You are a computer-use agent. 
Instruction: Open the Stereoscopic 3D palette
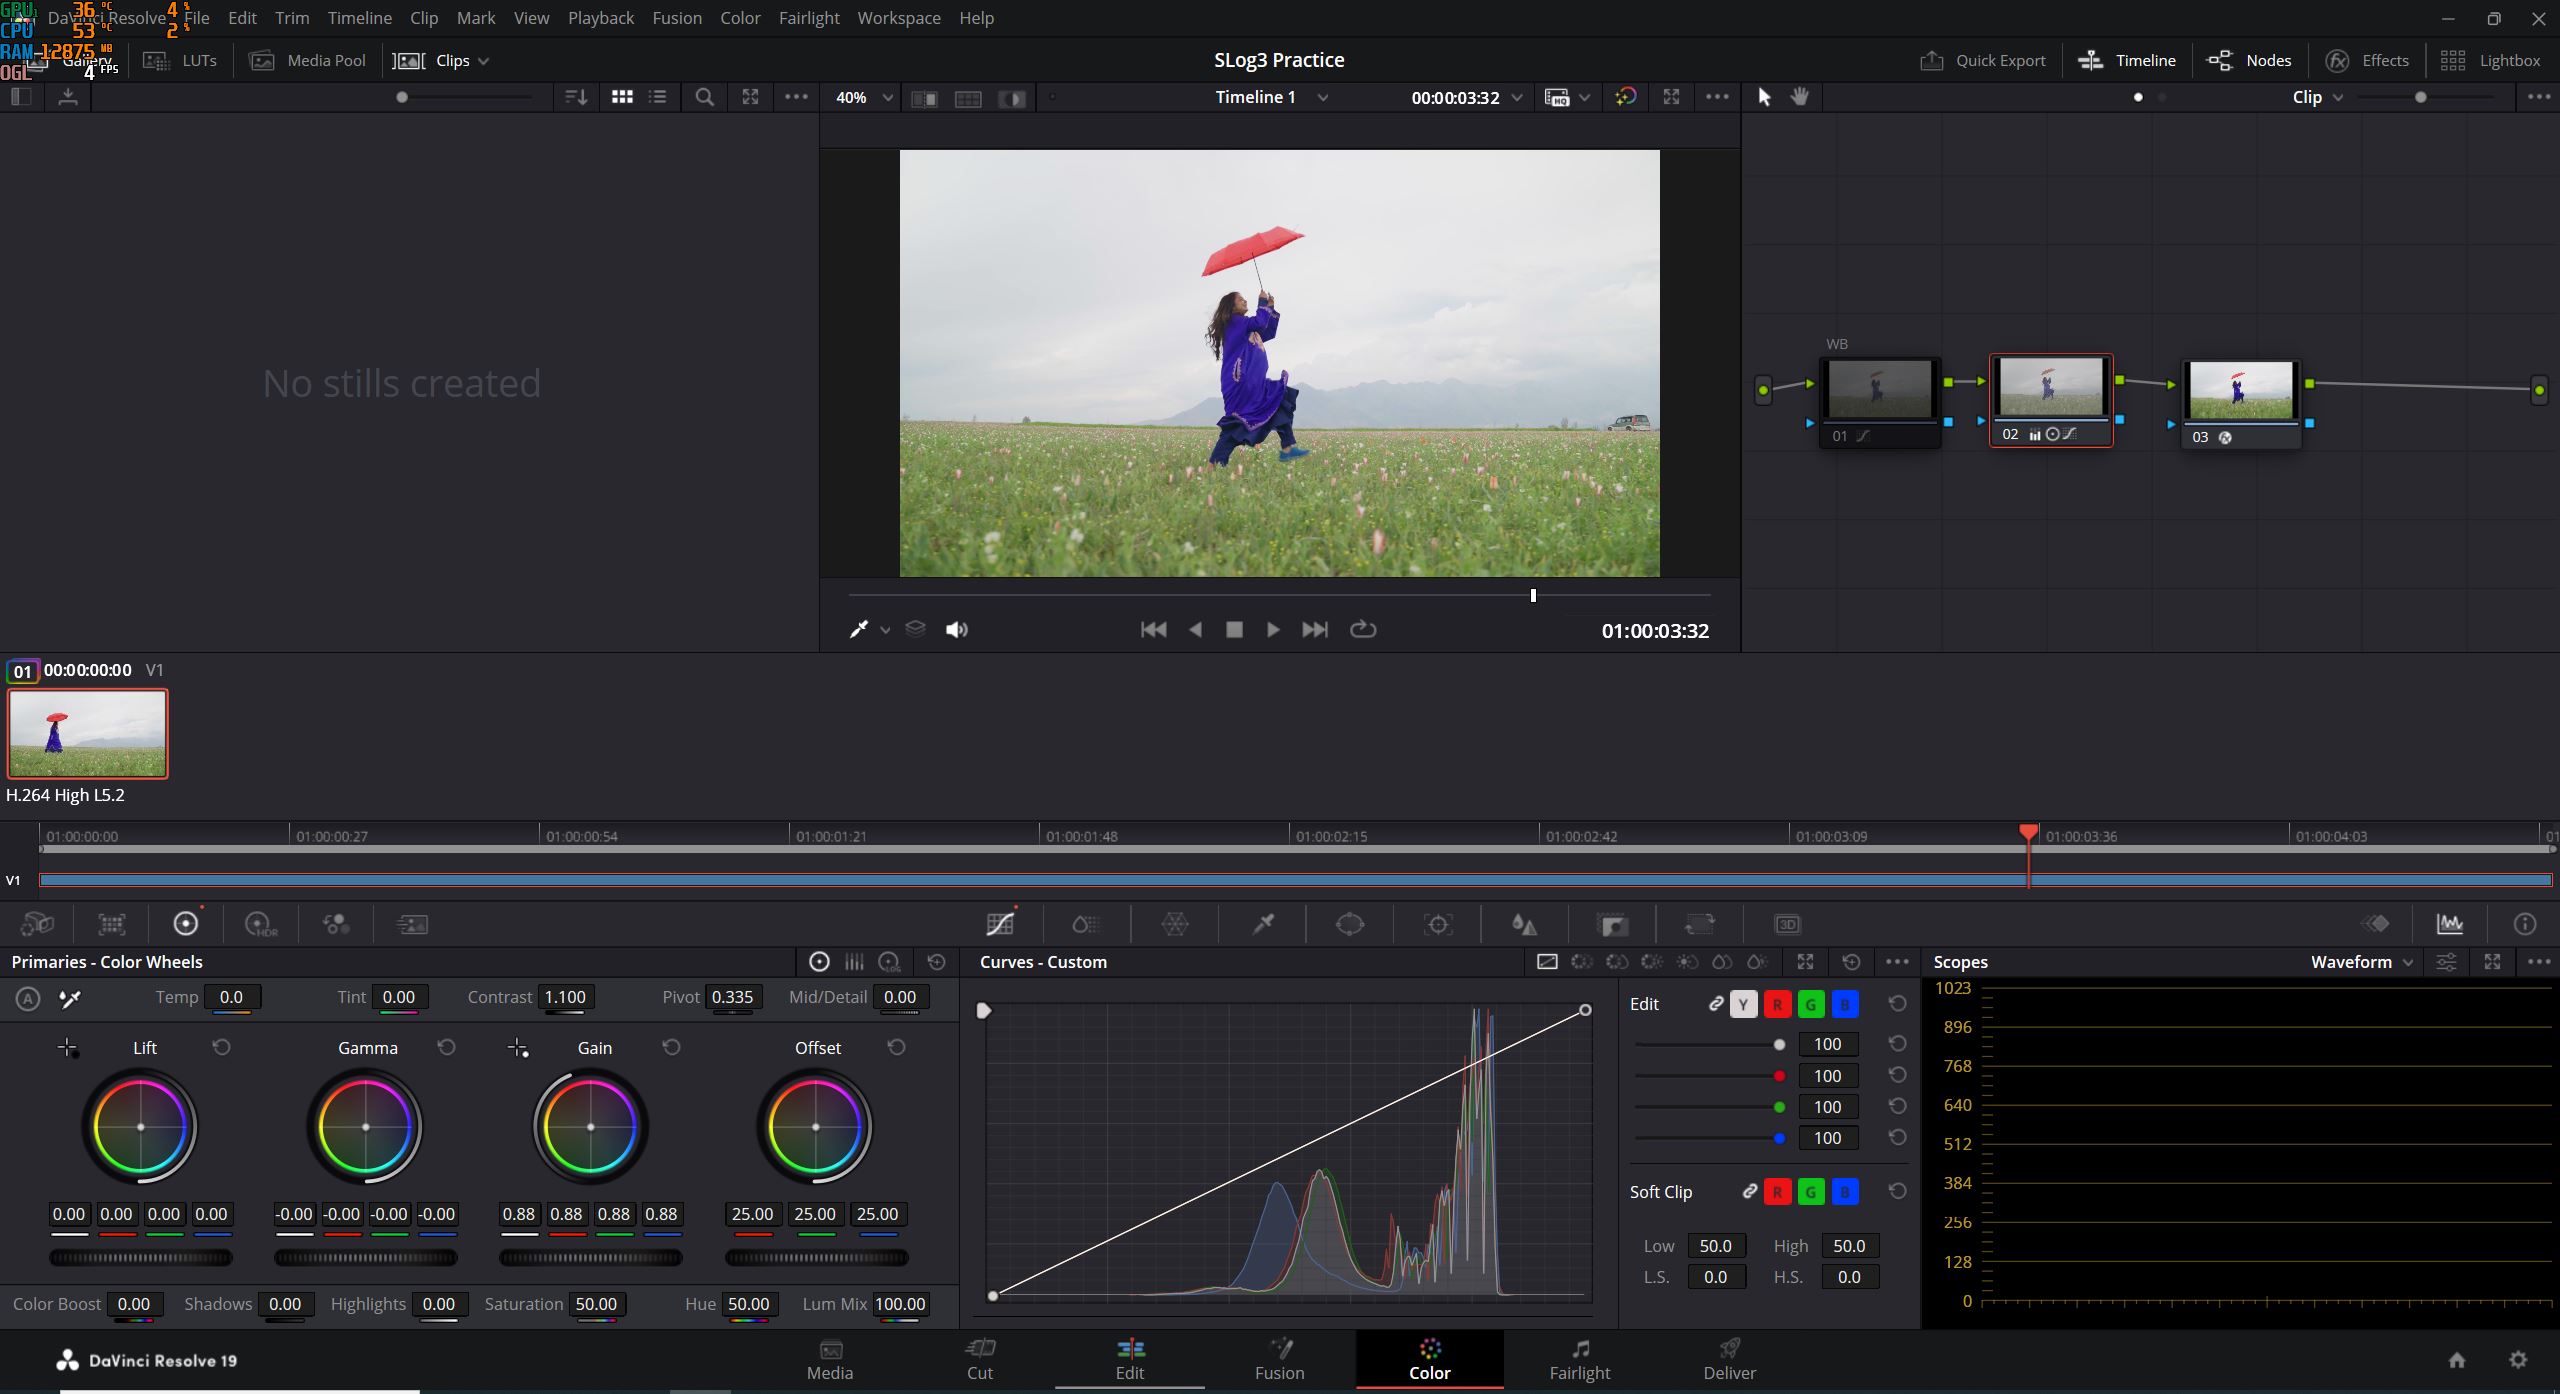pyautogui.click(x=1787, y=924)
